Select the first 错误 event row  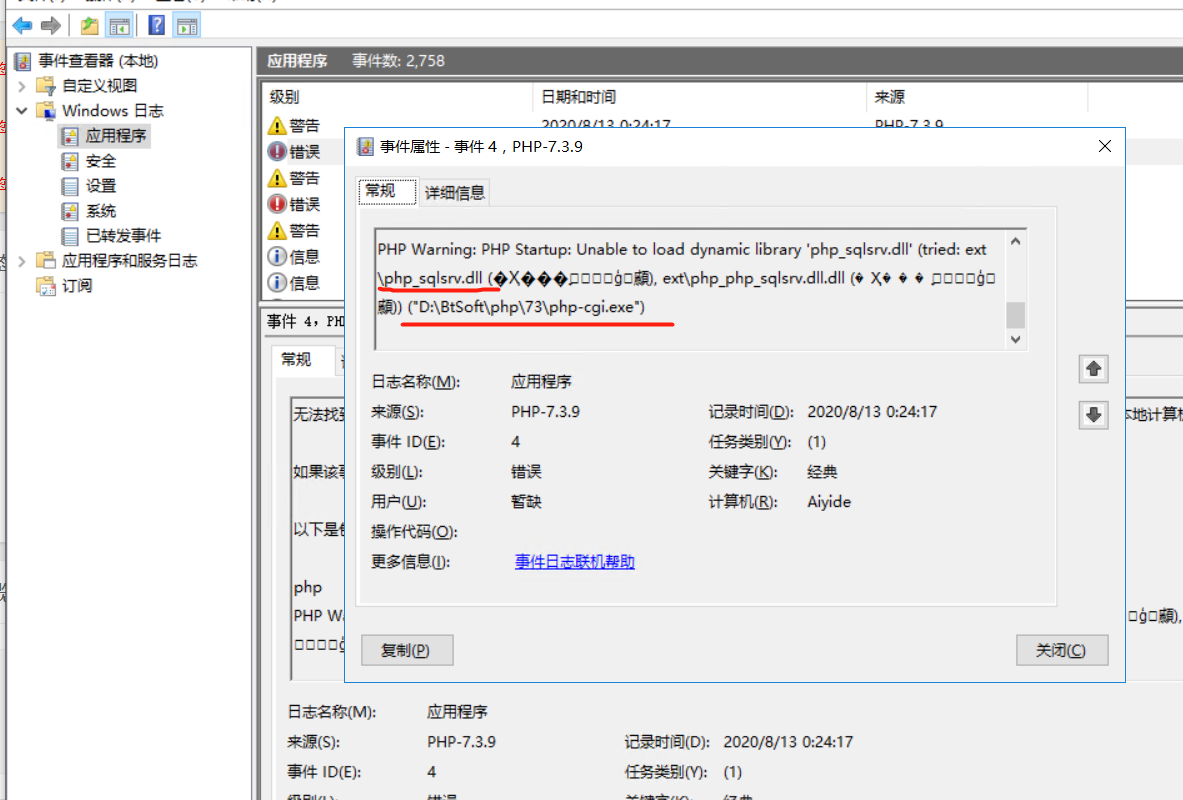pyautogui.click(x=304, y=152)
